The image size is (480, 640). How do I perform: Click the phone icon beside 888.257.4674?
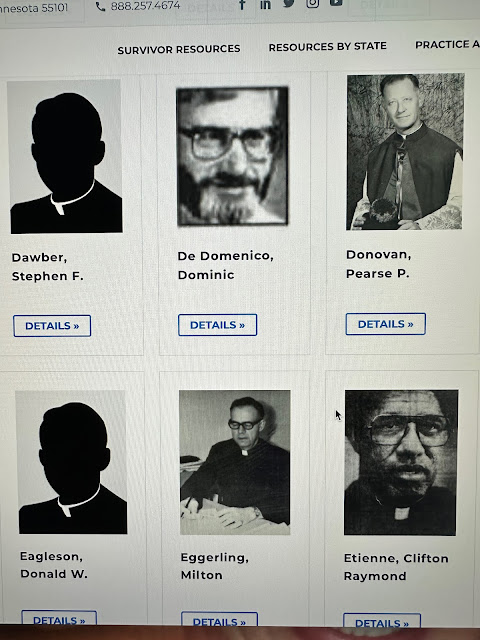point(100,7)
